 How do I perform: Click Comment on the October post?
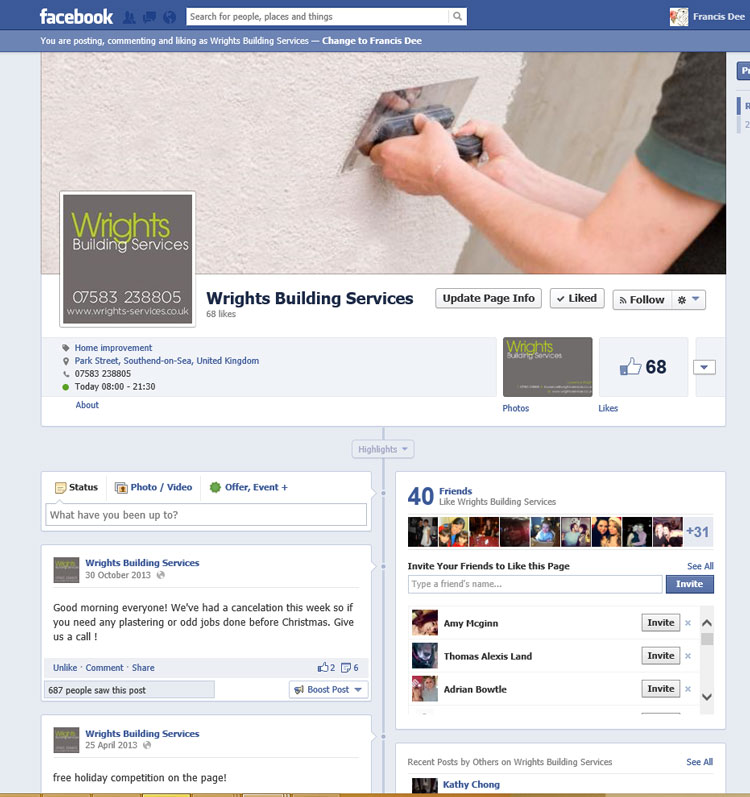point(104,667)
